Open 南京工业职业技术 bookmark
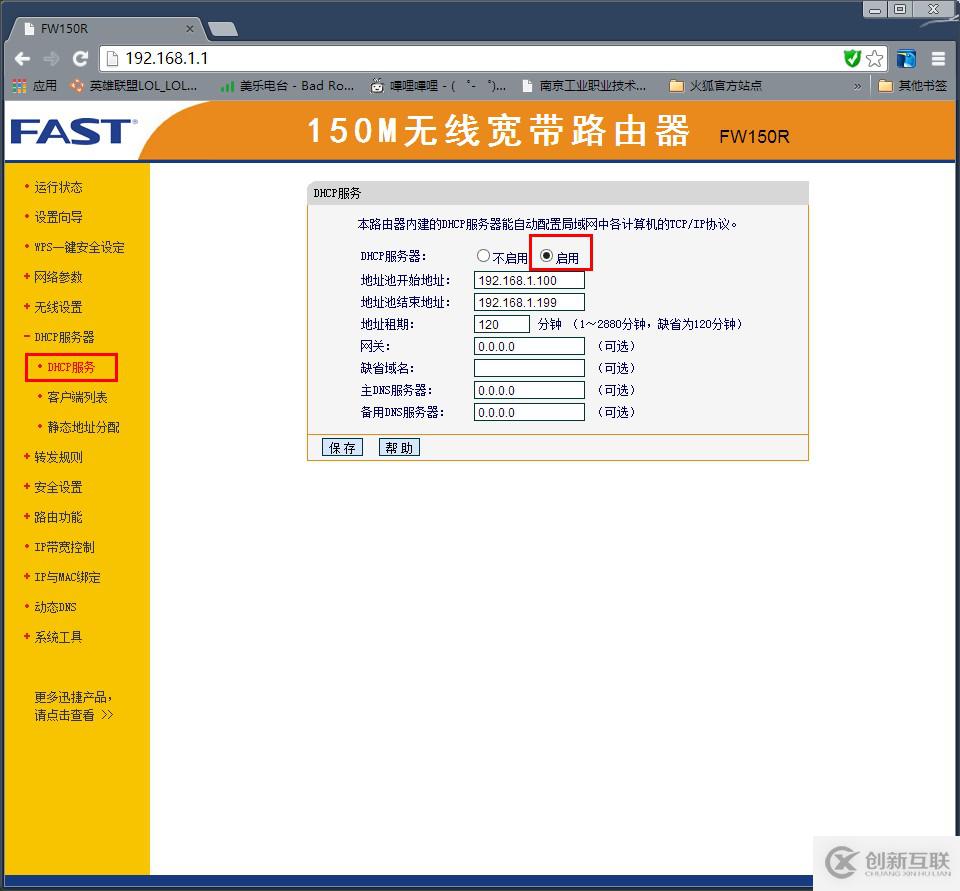The image size is (960, 891). point(584,86)
